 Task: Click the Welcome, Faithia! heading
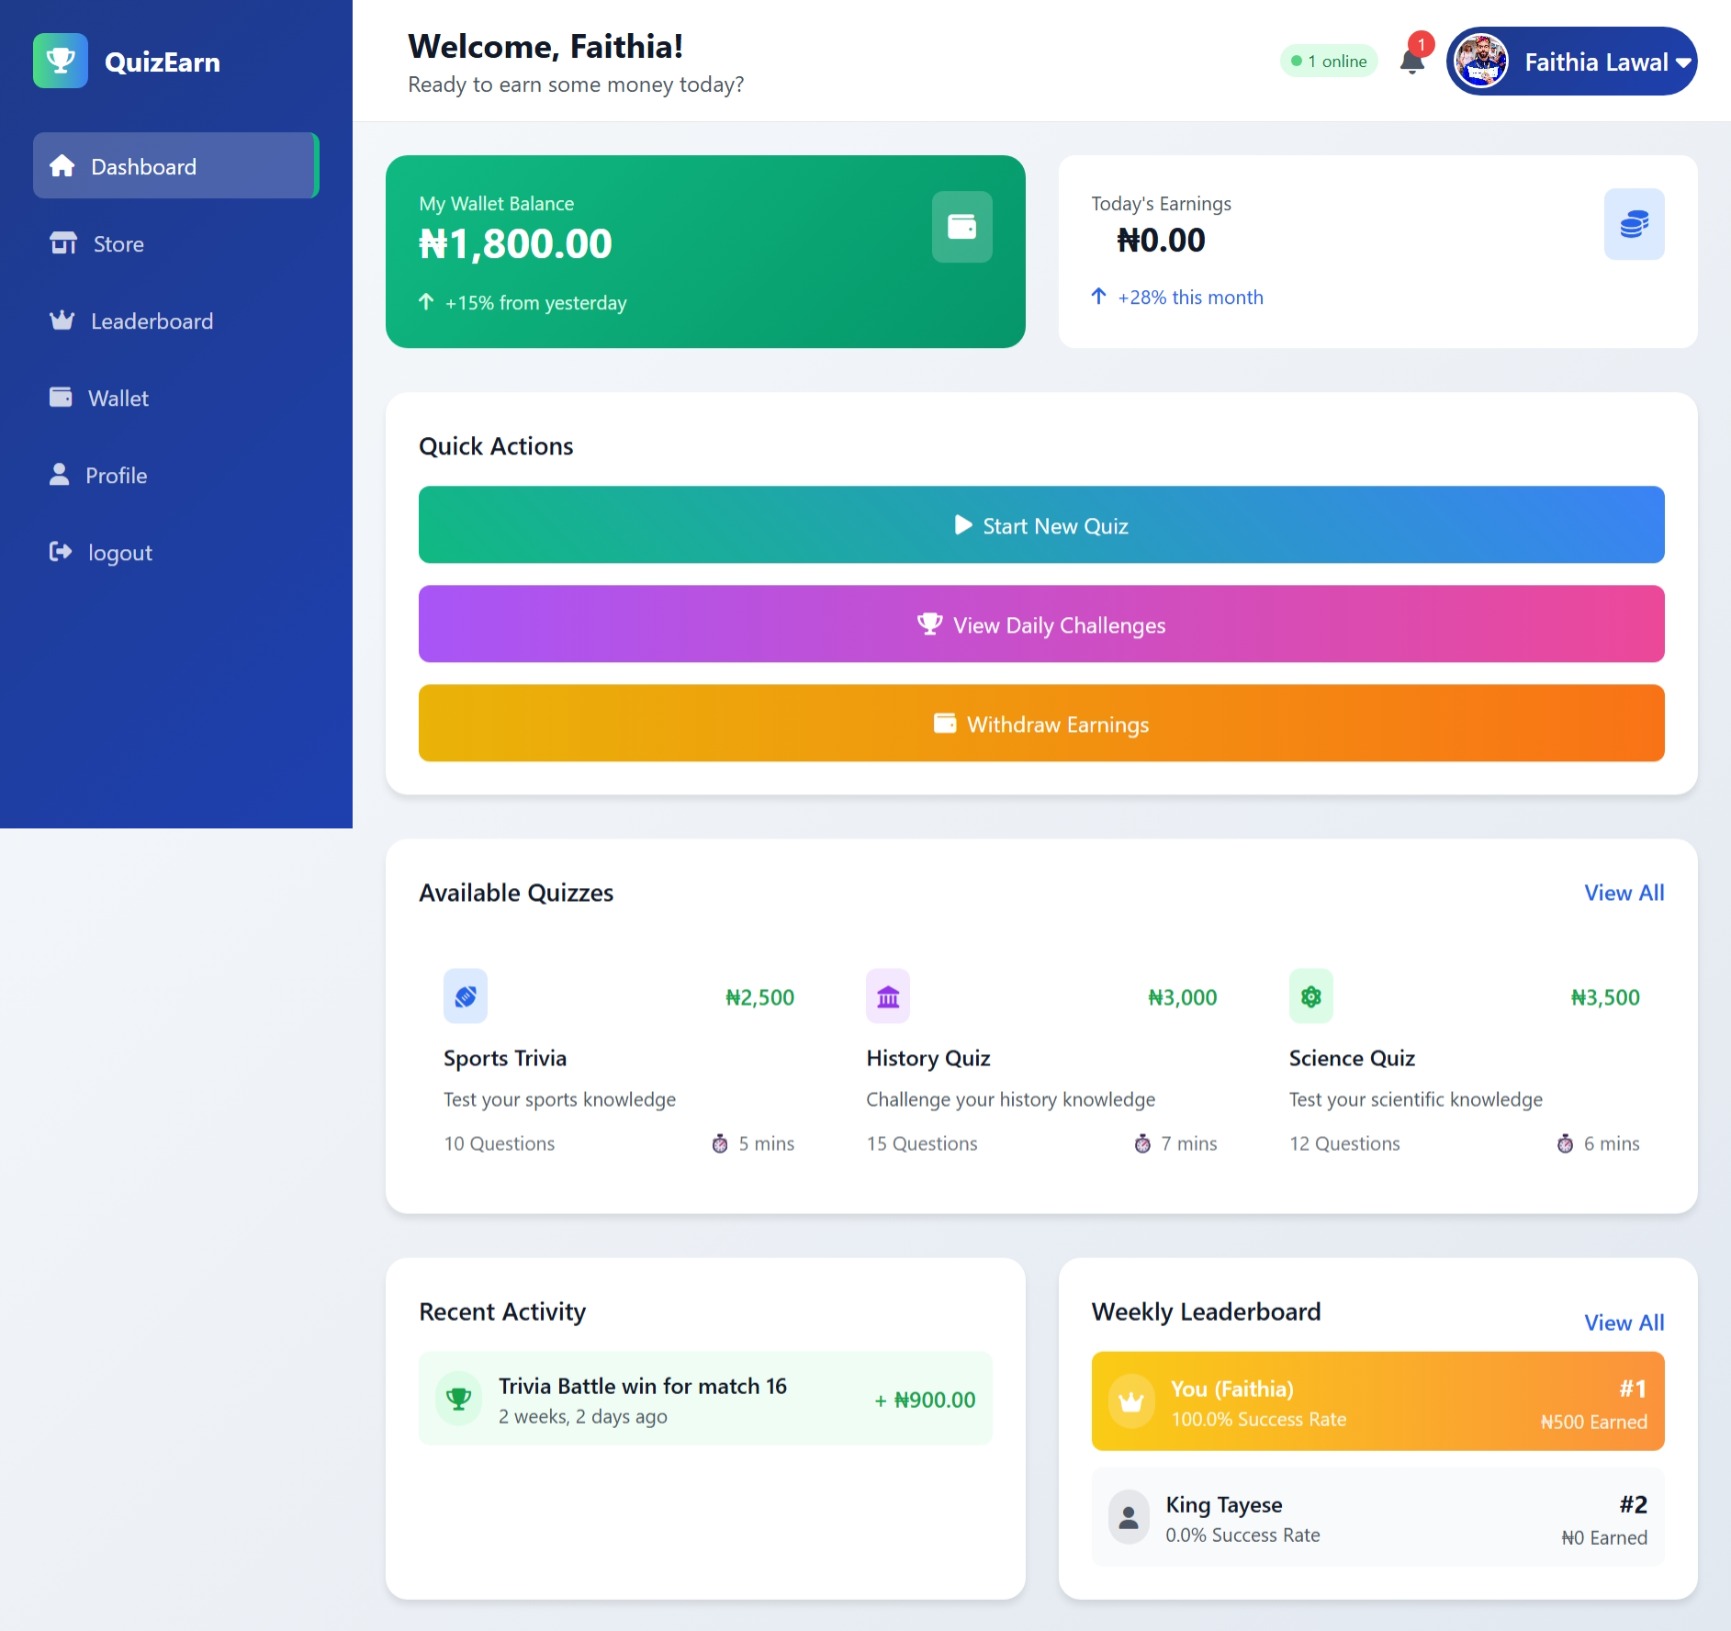point(546,46)
